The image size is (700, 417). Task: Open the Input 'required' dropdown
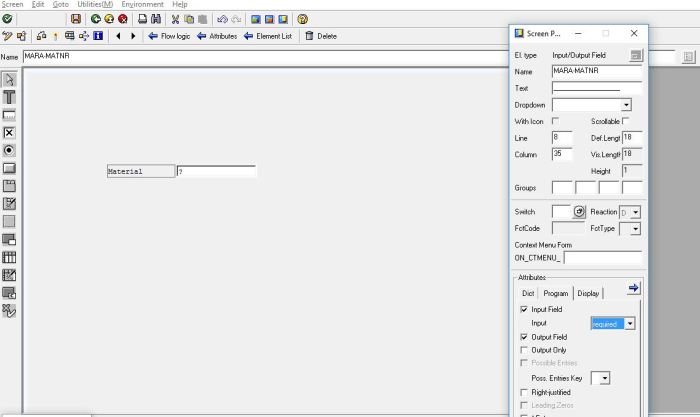click(629, 324)
